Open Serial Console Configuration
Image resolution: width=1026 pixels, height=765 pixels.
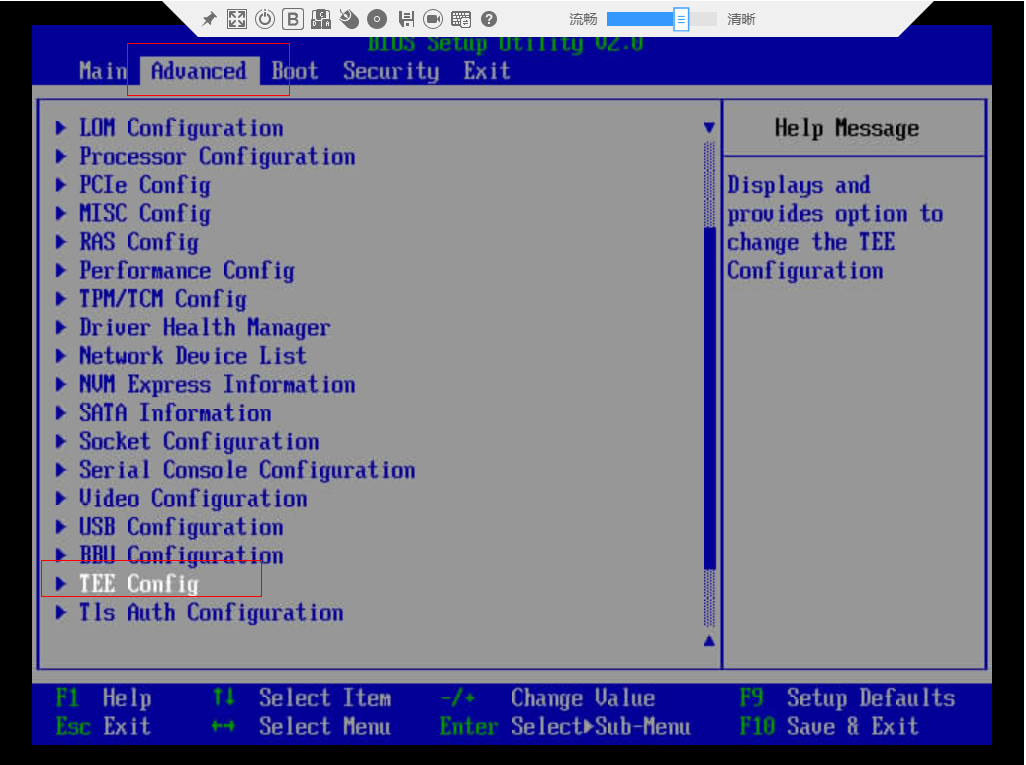(247, 470)
